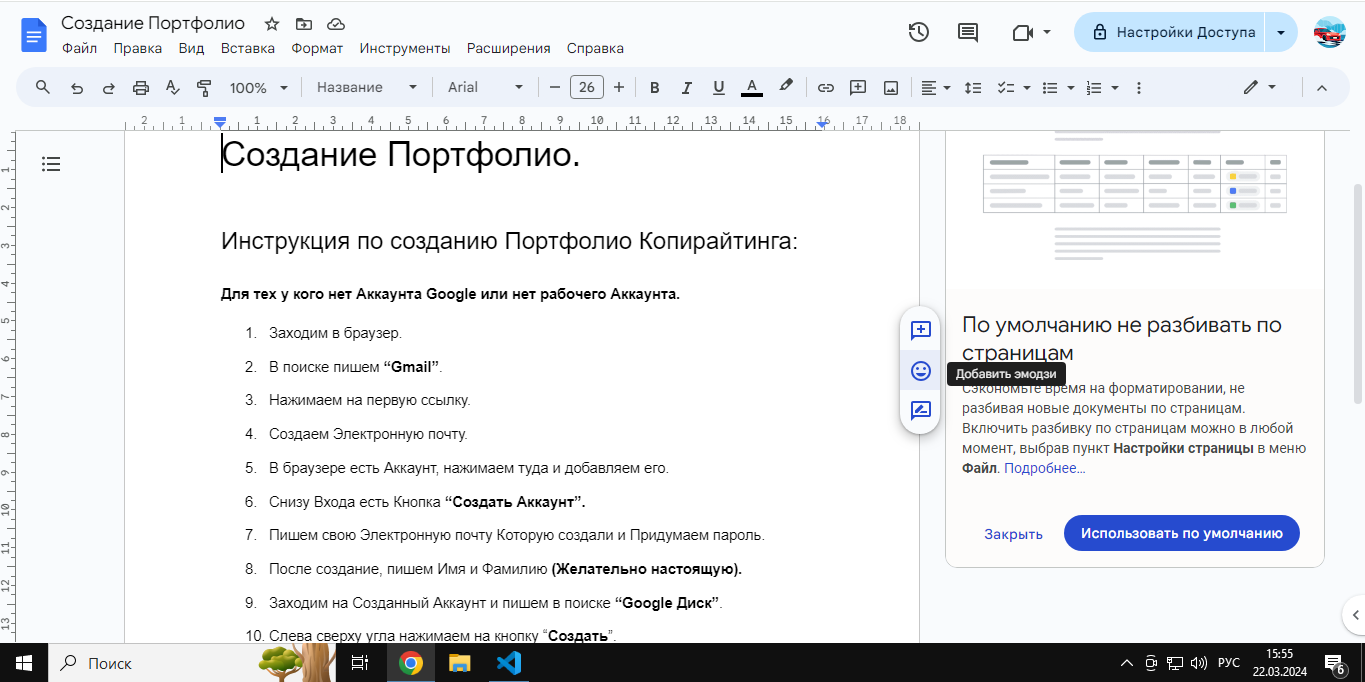Screen dimensions: 1365x682
Task: Click Закрыть in the side panel
Action: tap(1013, 534)
